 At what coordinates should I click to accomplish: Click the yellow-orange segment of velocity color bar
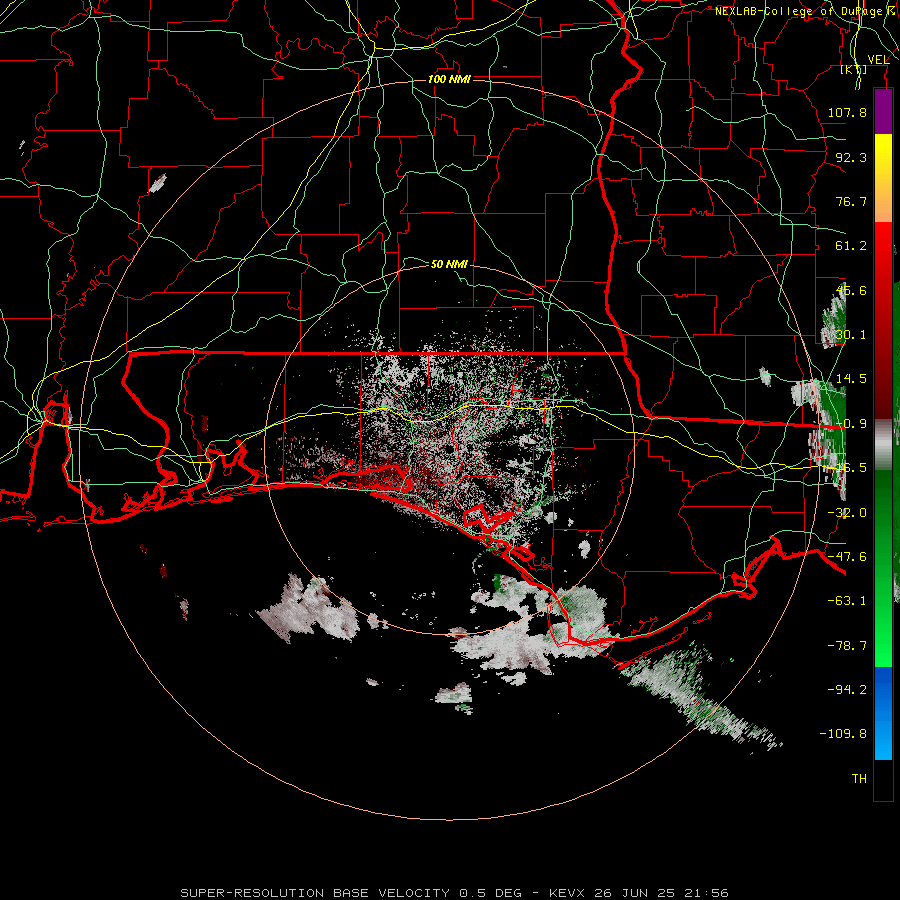[x=883, y=178]
